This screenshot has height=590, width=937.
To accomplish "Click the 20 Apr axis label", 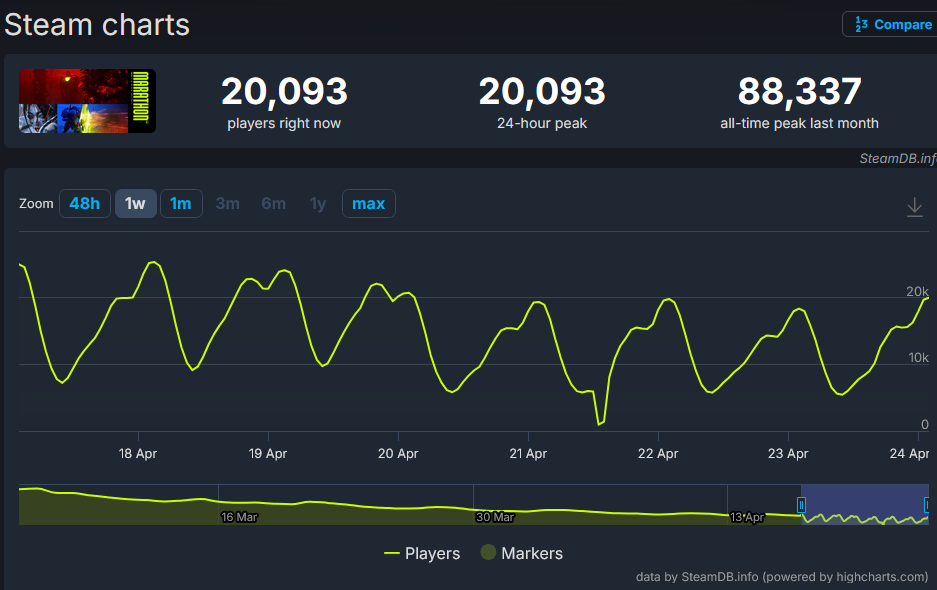I will 398,454.
